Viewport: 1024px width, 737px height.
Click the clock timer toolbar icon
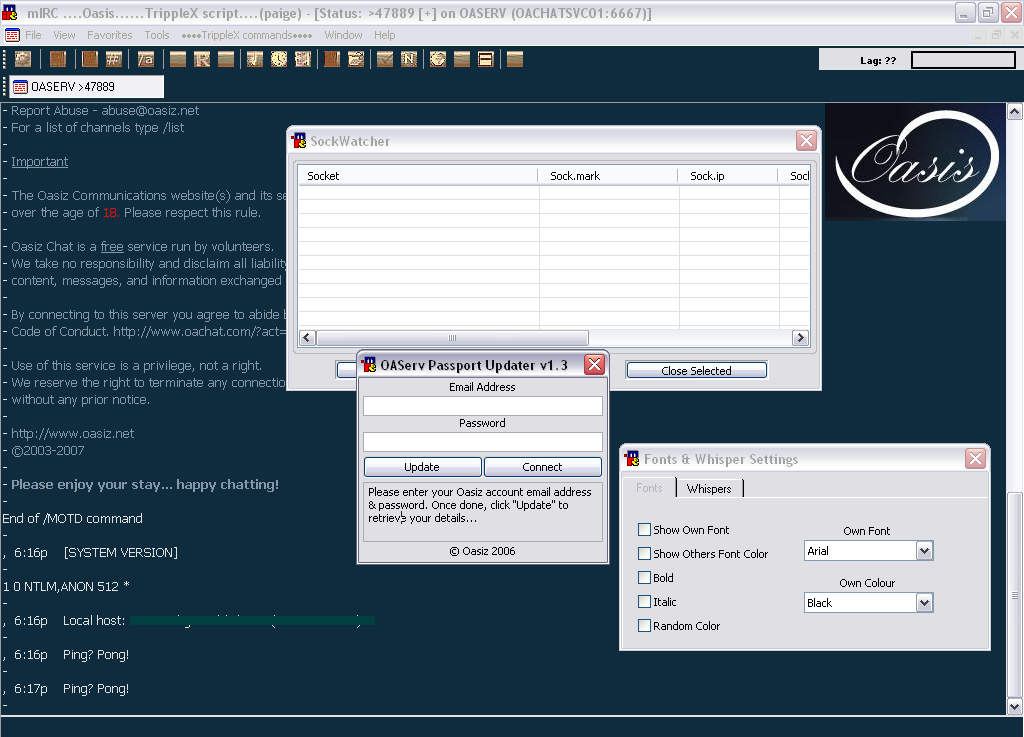click(x=279, y=59)
